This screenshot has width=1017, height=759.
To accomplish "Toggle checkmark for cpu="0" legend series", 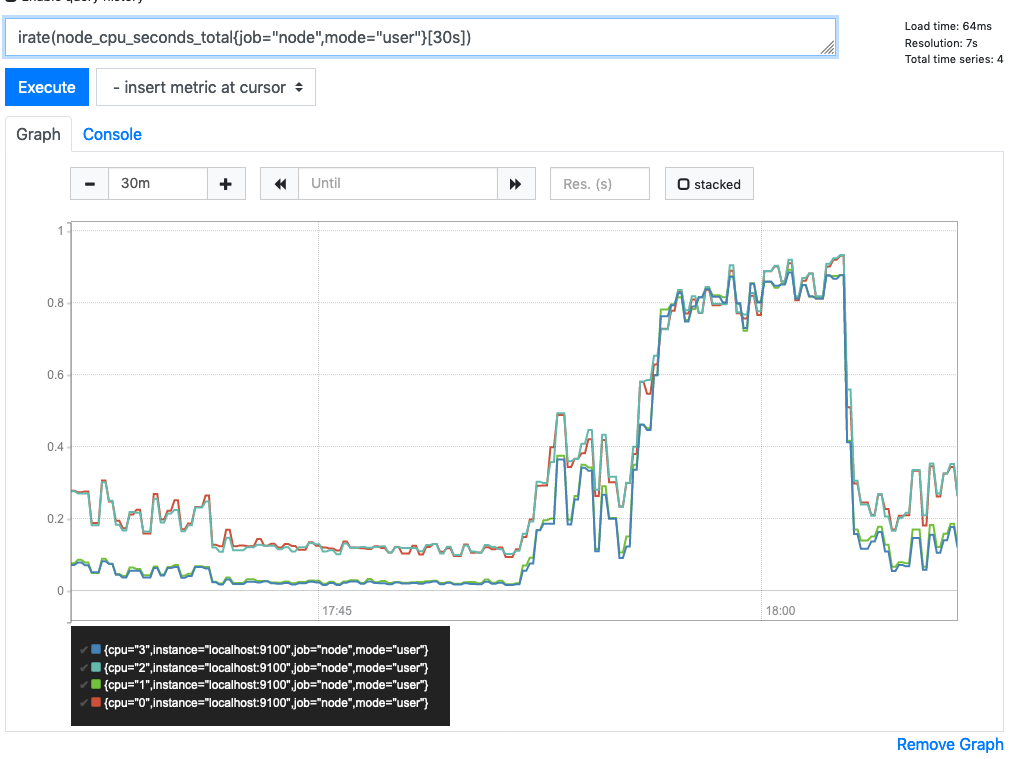I will pyautogui.click(x=84, y=703).
